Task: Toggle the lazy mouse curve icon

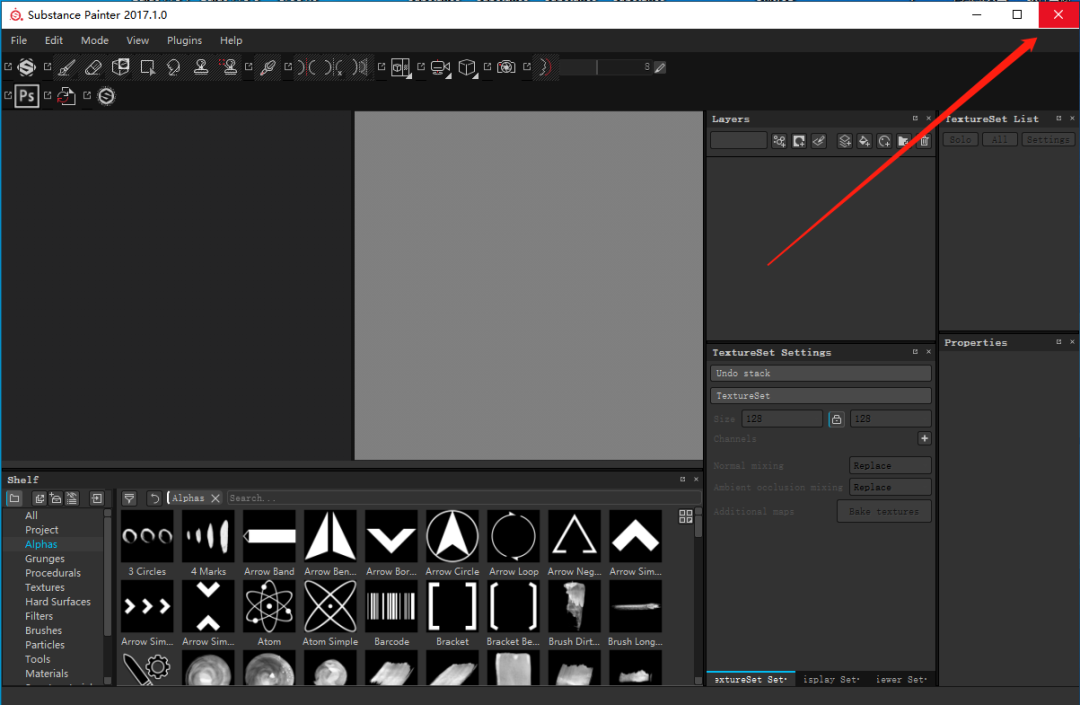Action: click(x=545, y=67)
